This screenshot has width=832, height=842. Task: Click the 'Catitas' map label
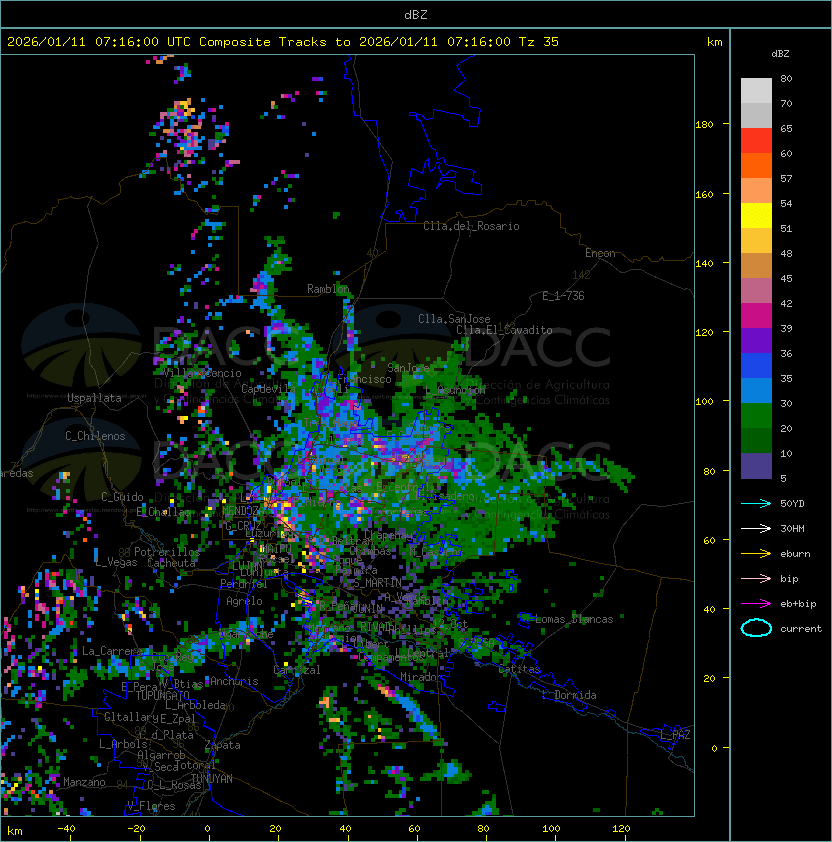click(519, 670)
